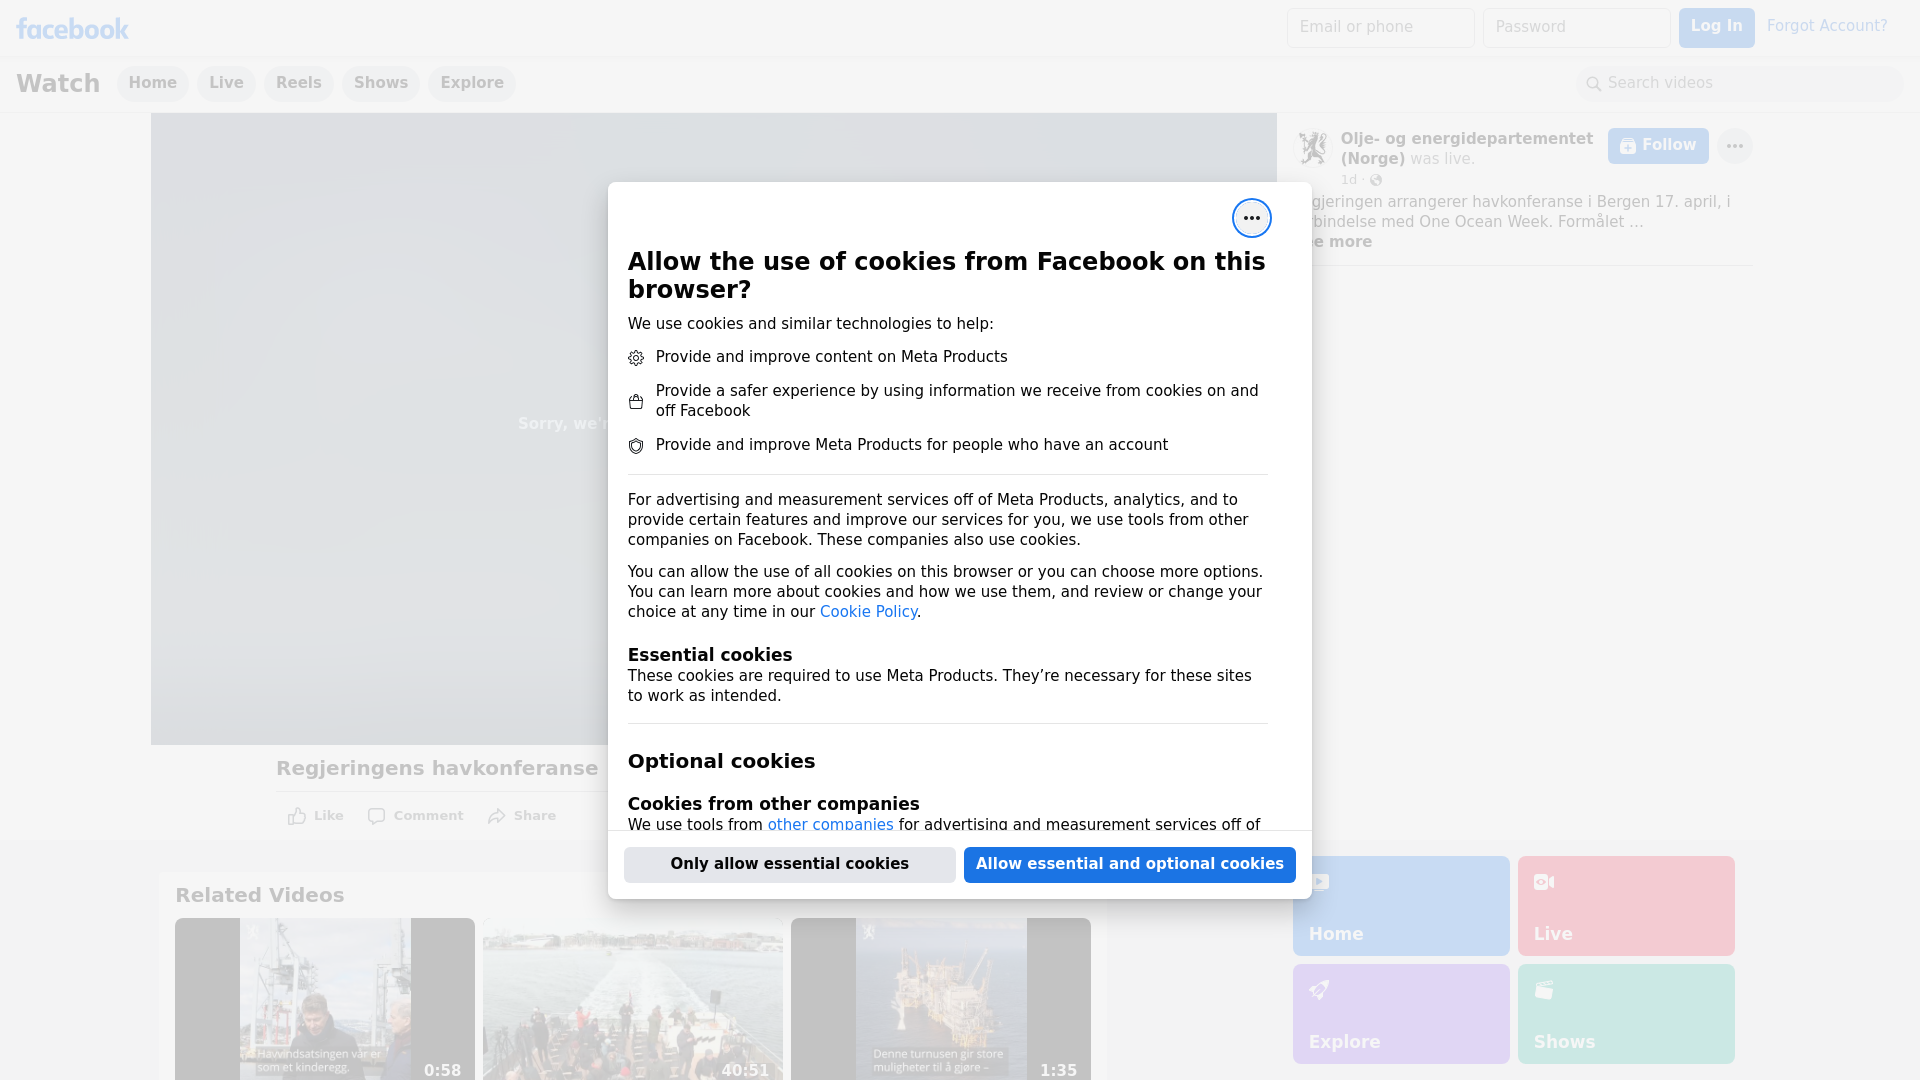The width and height of the screenshot is (1920, 1080).
Task: Follow the Olje- og energidepartementet page
Action: 1658,146
